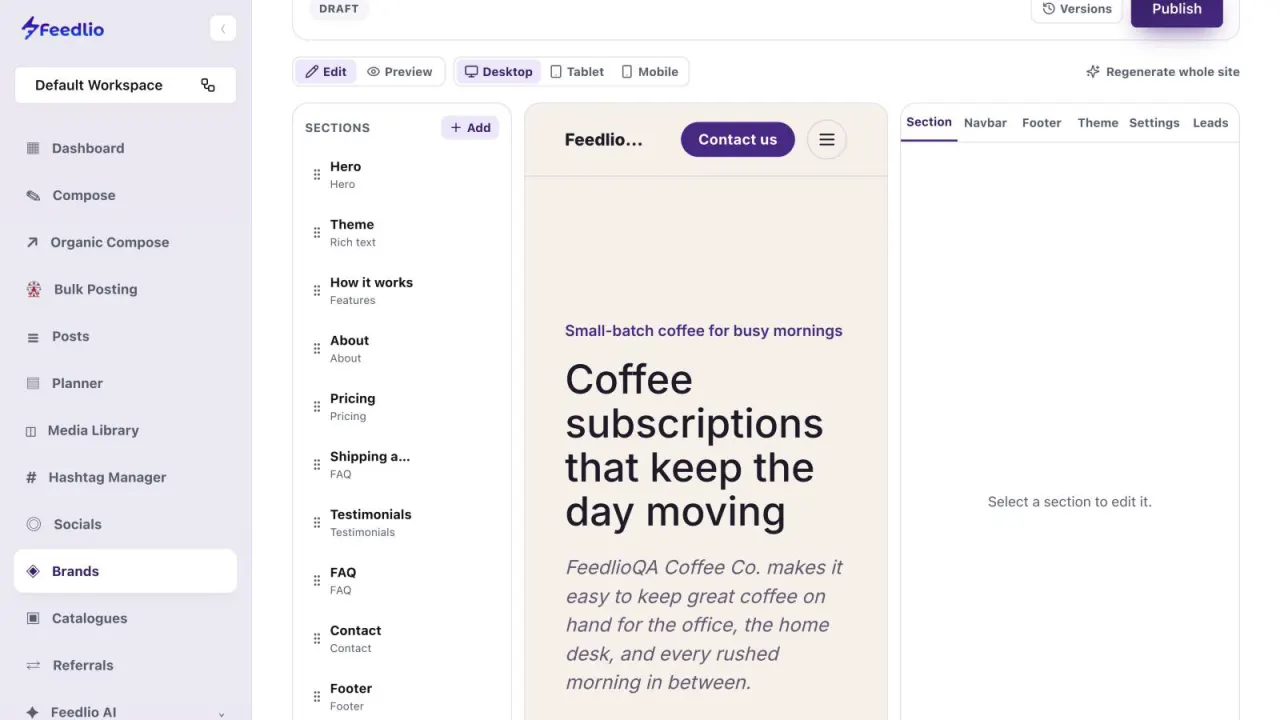Switch to the Navbar tab
Viewport: 1280px width, 720px height.
pos(985,123)
